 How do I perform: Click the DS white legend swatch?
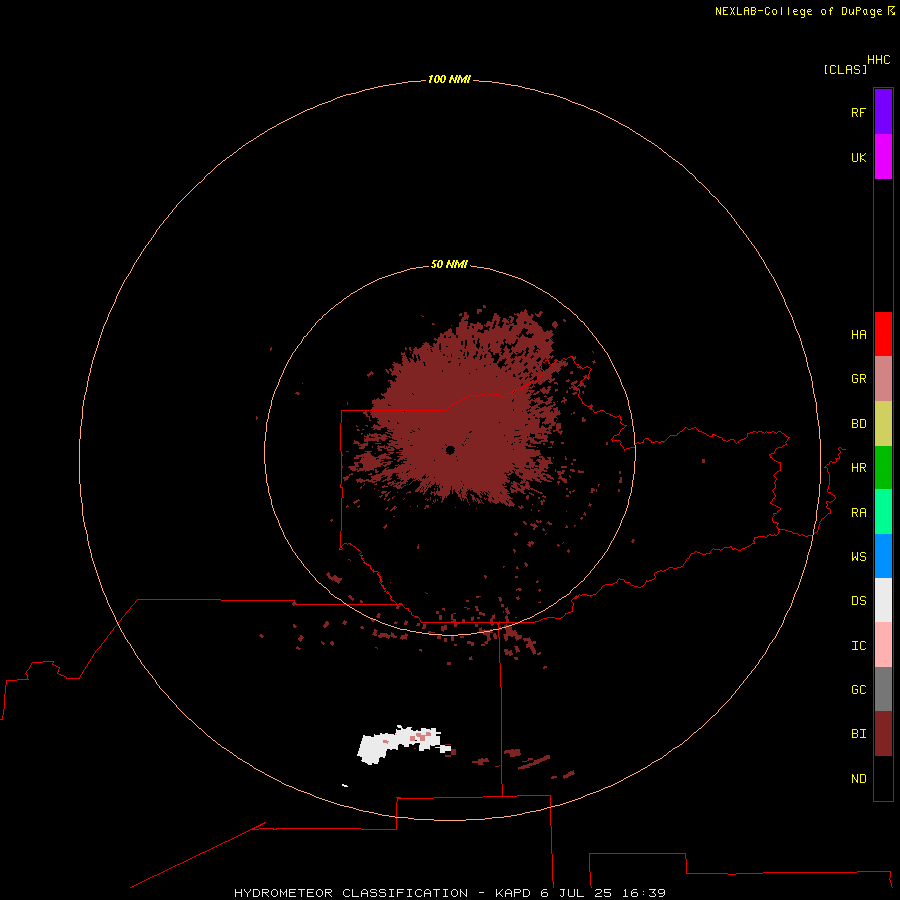[x=883, y=600]
